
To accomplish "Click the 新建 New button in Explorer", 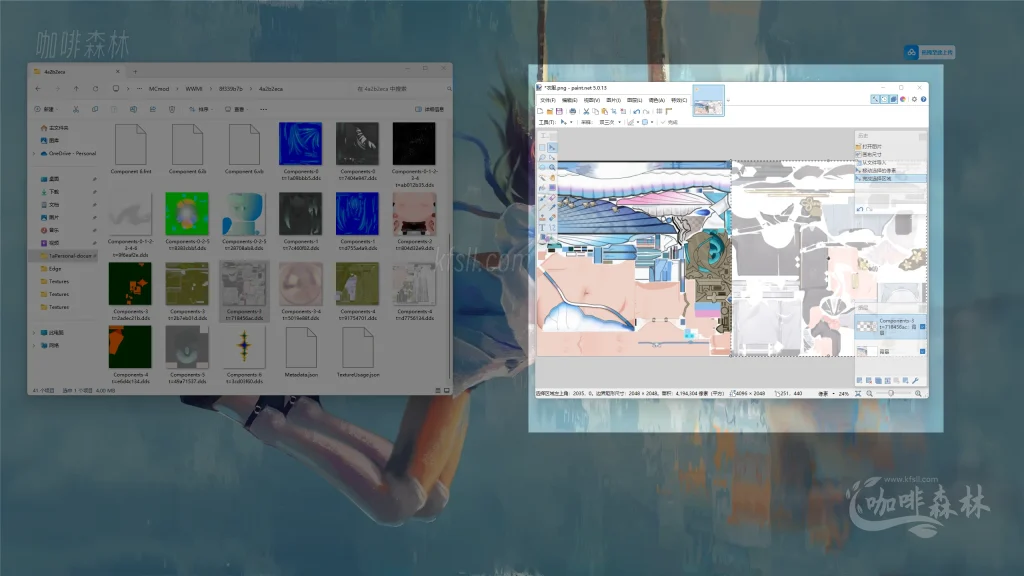I will (x=46, y=109).
